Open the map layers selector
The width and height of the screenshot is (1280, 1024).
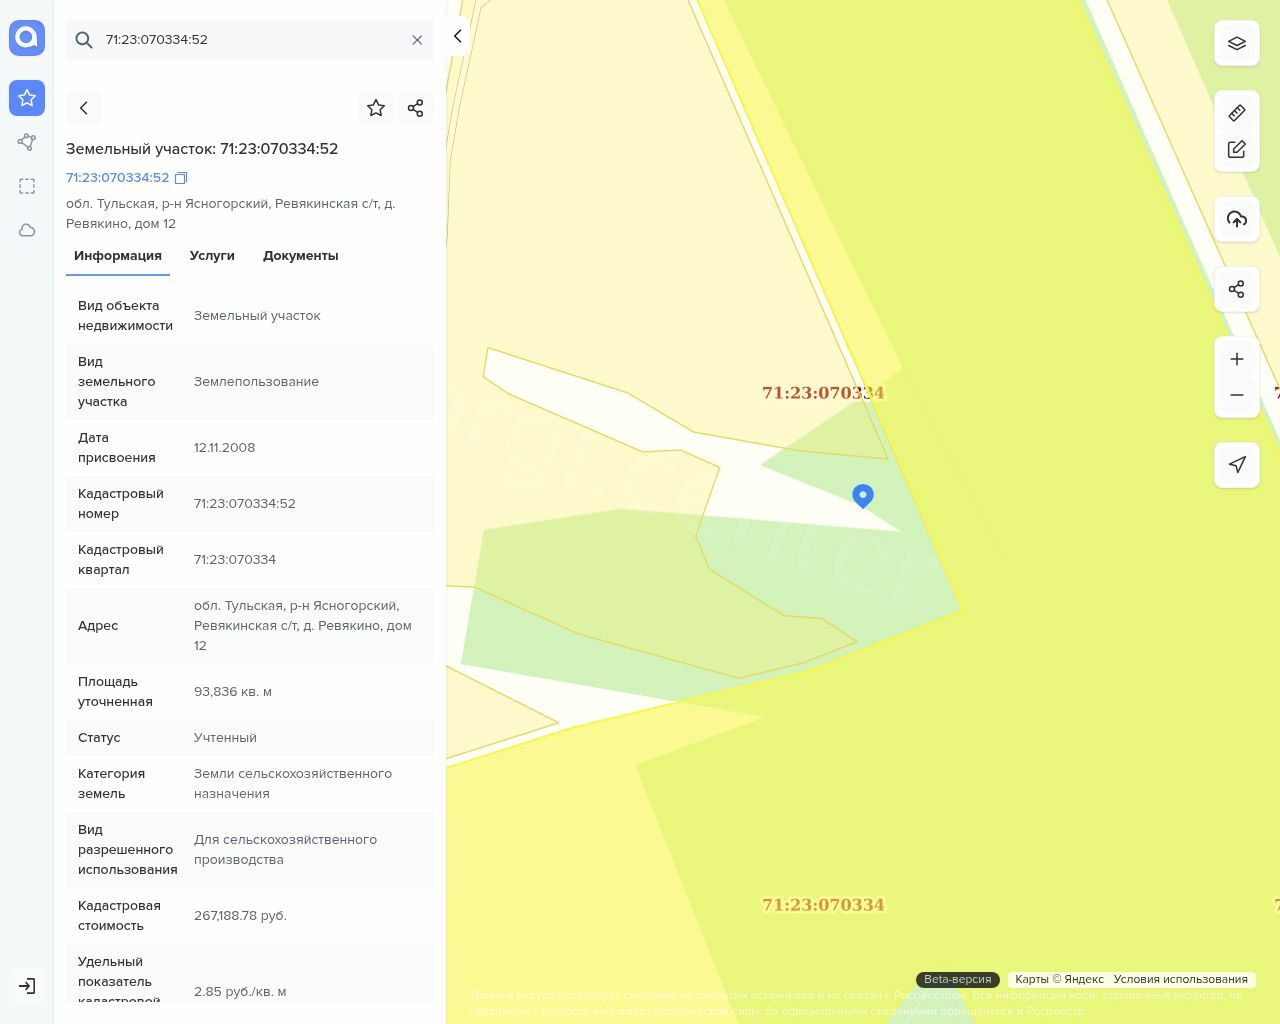[x=1236, y=43]
